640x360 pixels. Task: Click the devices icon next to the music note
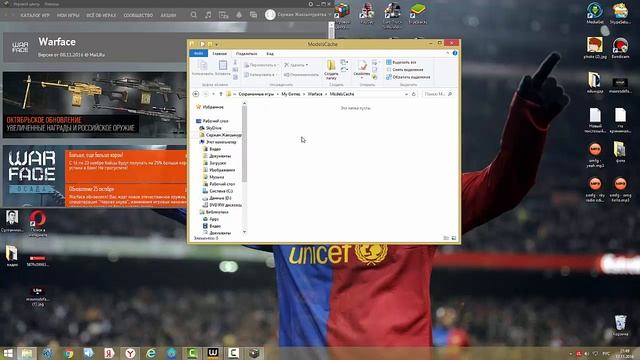click(223, 15)
